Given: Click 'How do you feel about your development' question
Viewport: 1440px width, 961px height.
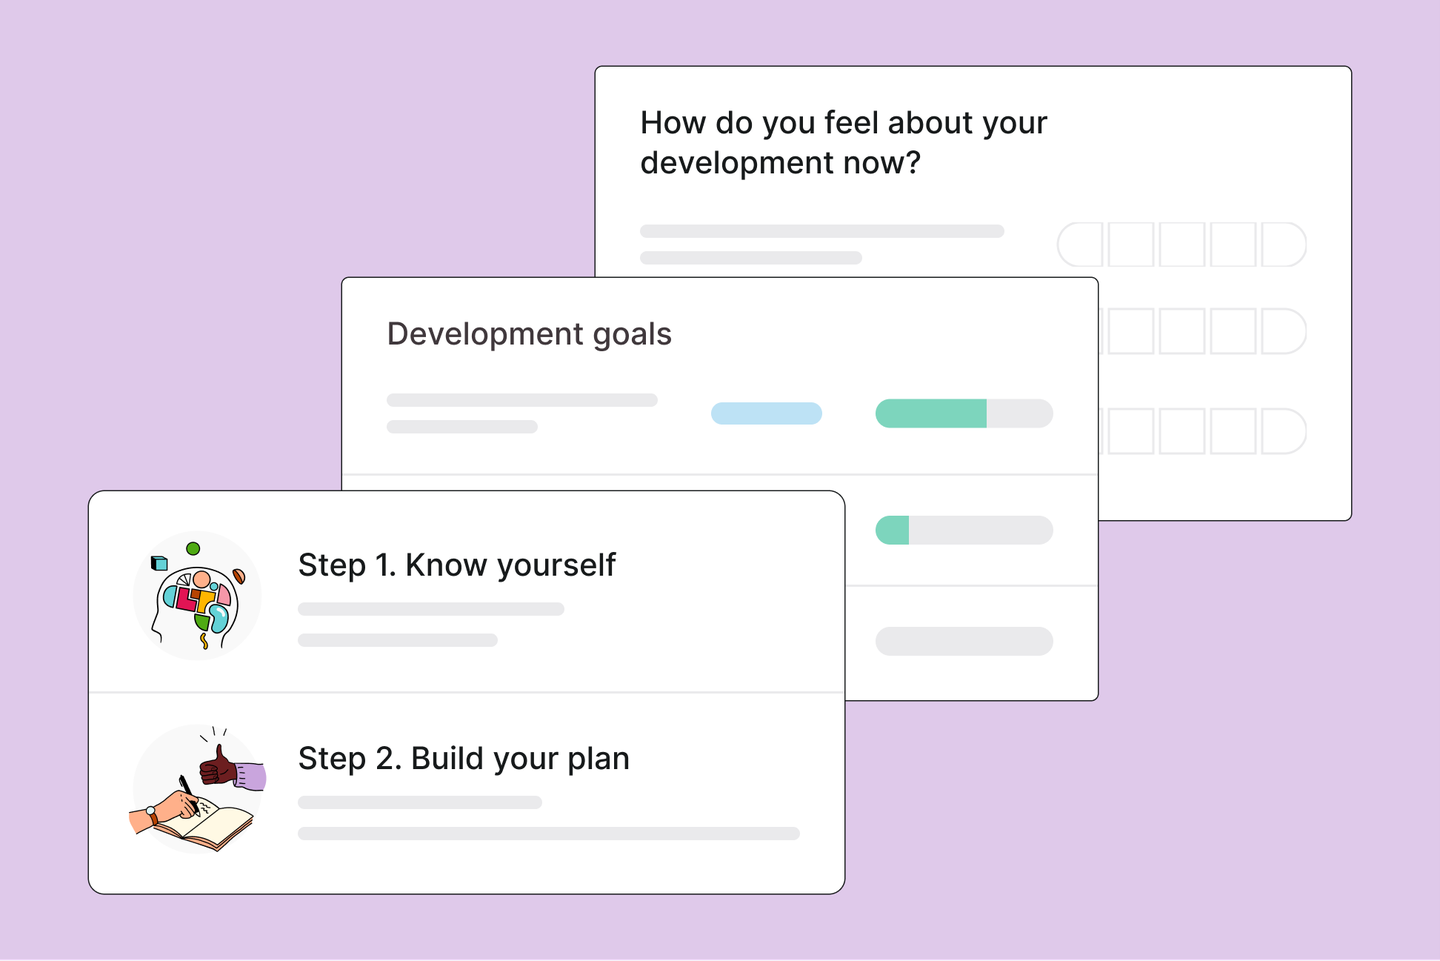Looking at the screenshot, I should coord(843,142).
